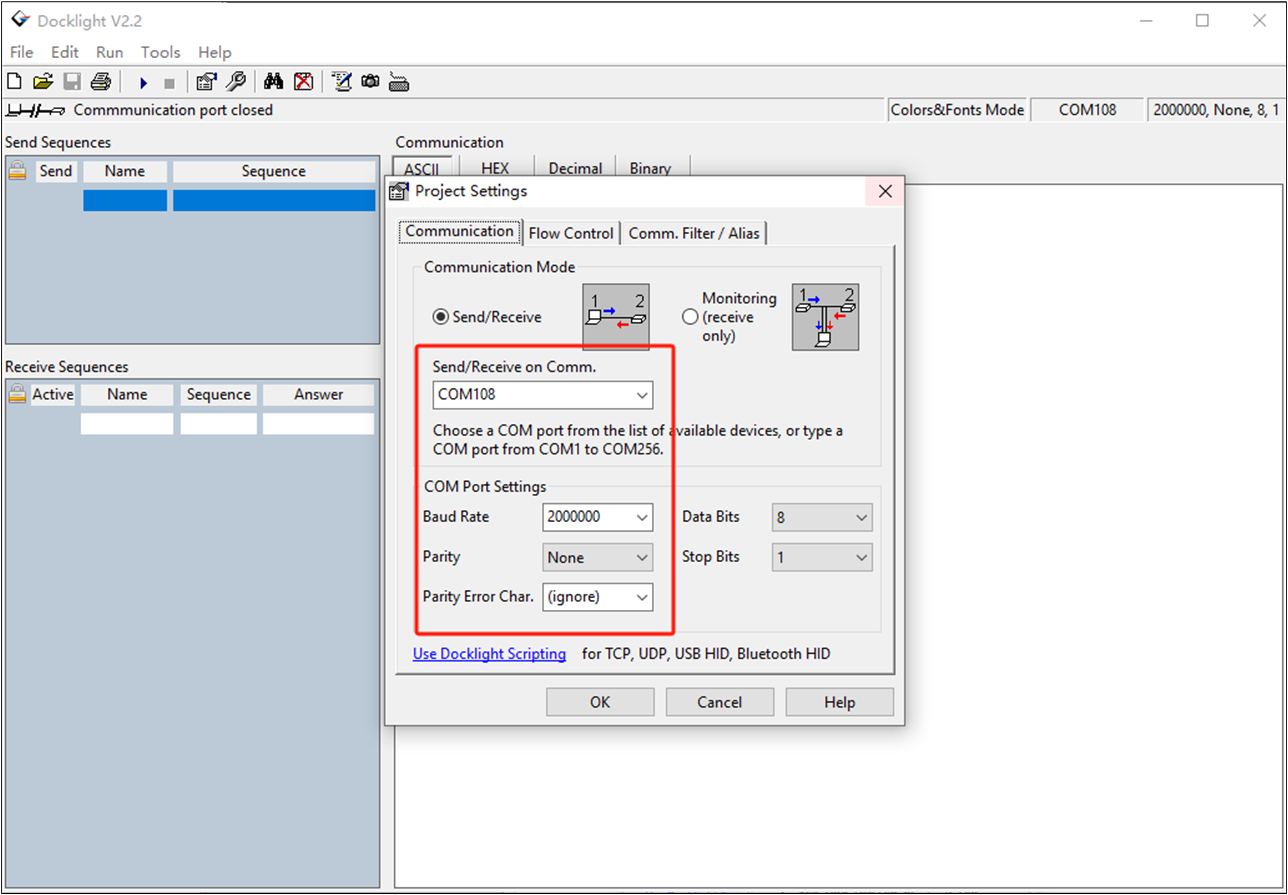Viewport: 1288px width, 895px height.
Task: Click the padlock icon in Receive Sequences
Action: pyautogui.click(x=16, y=394)
